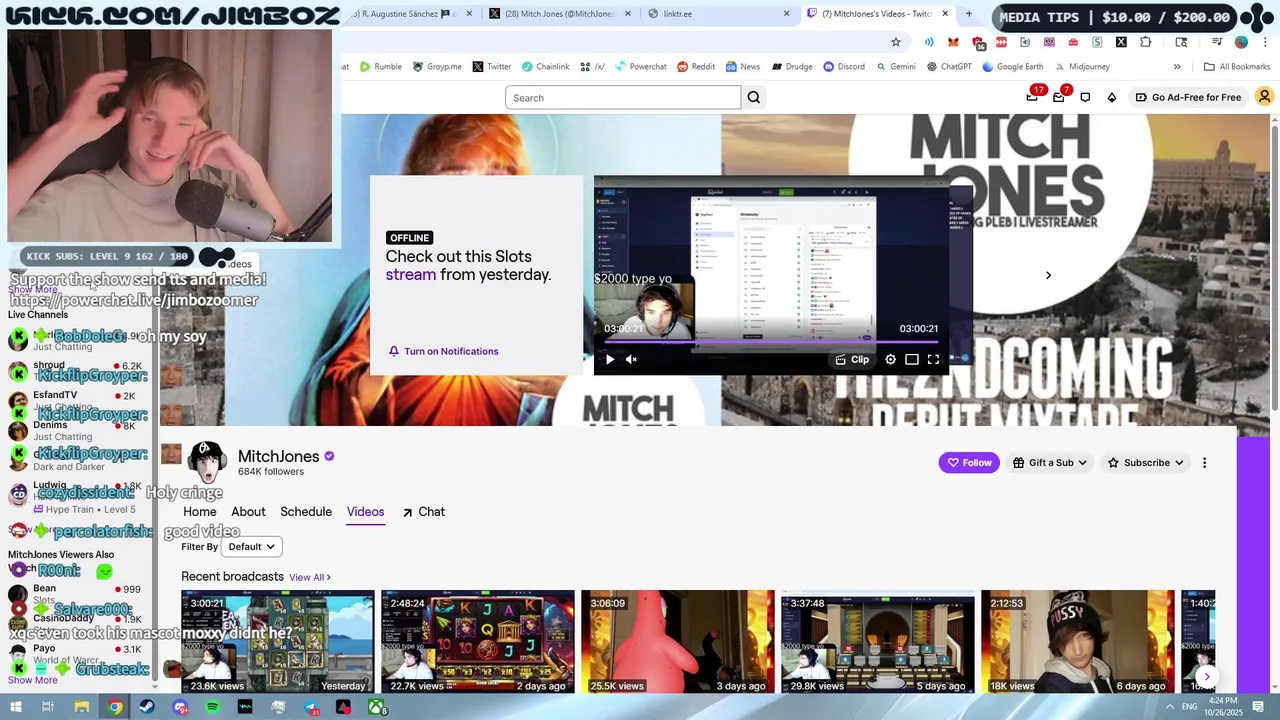Viewport: 1280px width, 720px height.
Task: Open the Chainlink bookmark
Action: click(x=545, y=67)
